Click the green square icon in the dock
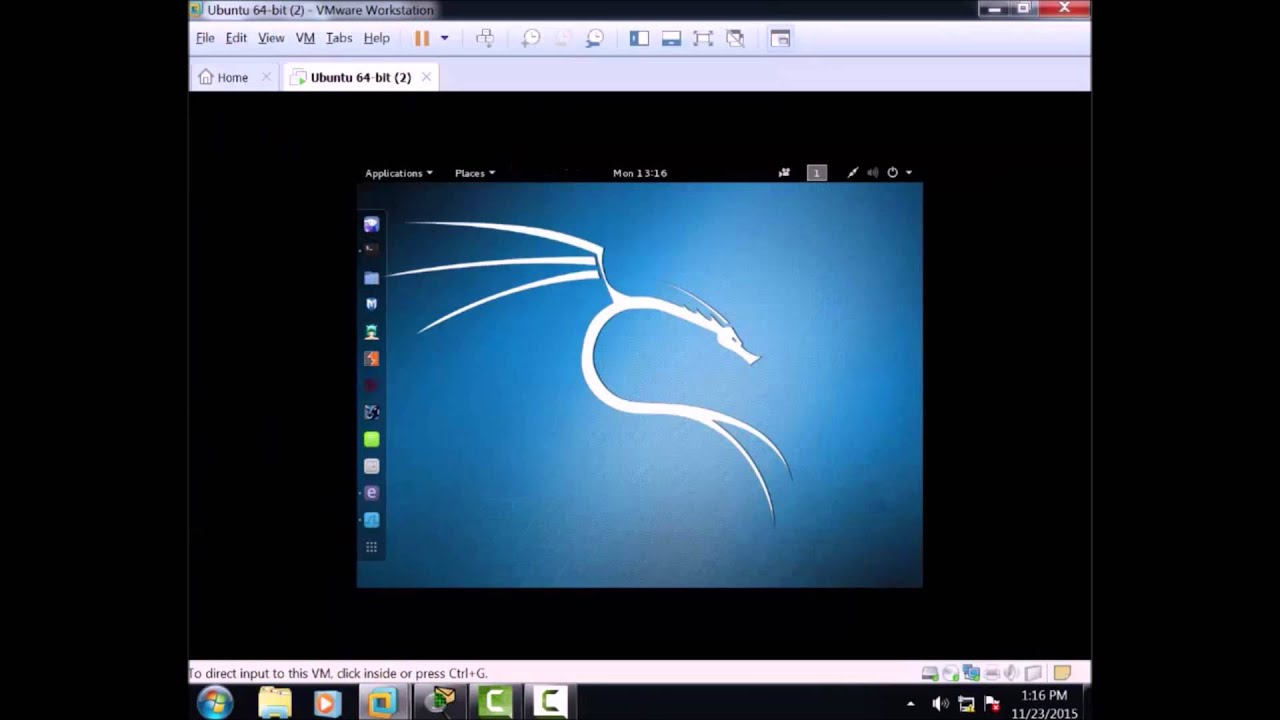The width and height of the screenshot is (1280, 720). pyautogui.click(x=371, y=439)
